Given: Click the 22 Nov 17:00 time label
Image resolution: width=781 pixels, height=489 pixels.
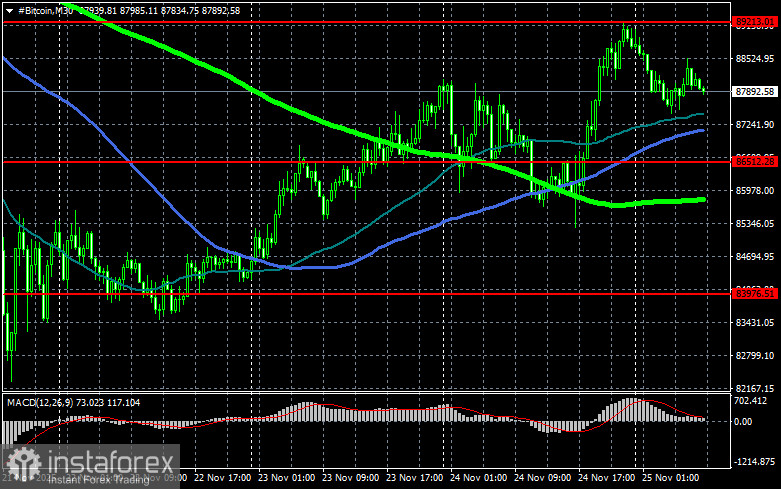Looking at the screenshot, I should pos(222,478).
